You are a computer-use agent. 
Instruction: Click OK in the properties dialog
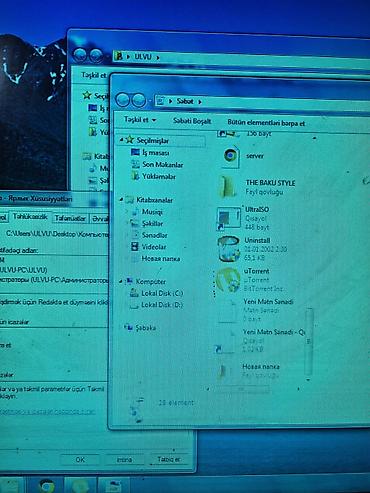[x=80, y=460]
